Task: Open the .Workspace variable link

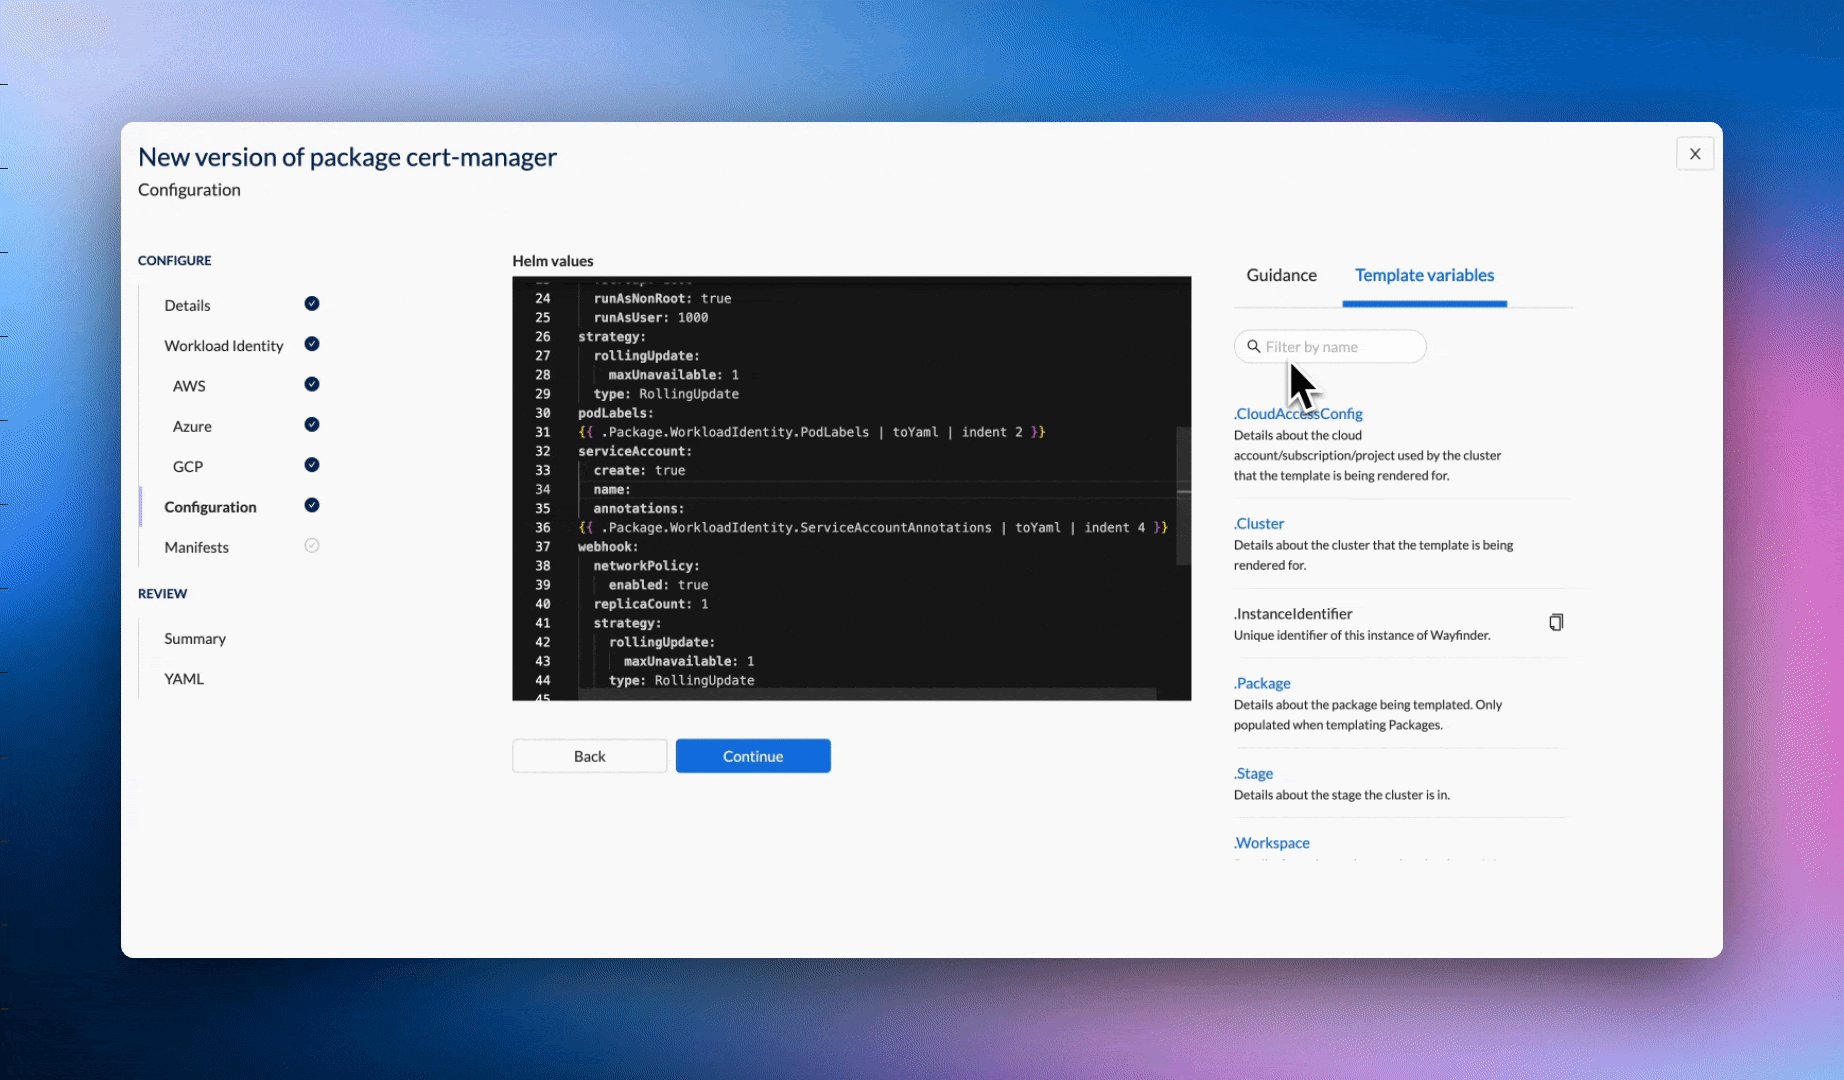Action: pos(1271,843)
